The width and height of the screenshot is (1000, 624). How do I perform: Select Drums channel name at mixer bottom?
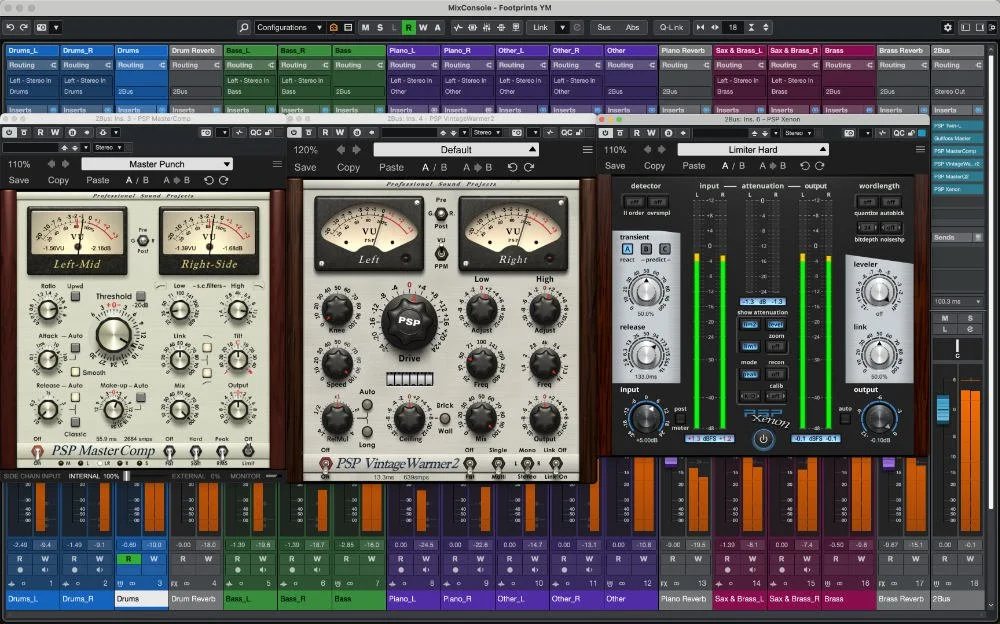[141, 598]
